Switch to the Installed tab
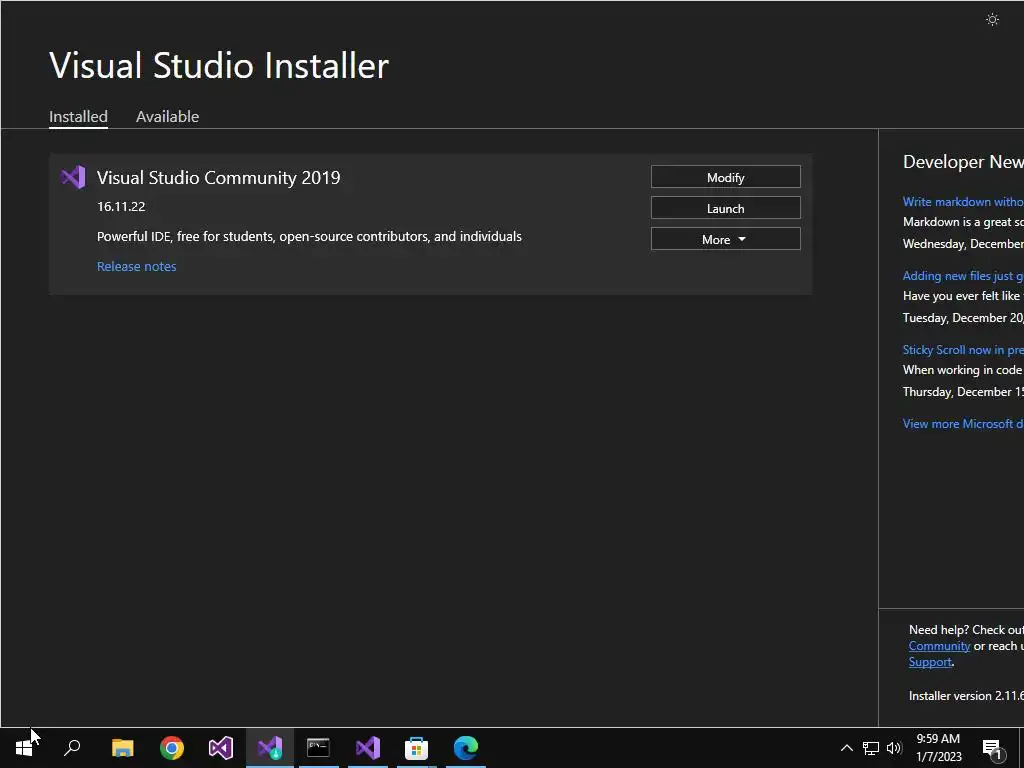The width and height of the screenshot is (1024, 768). (78, 116)
